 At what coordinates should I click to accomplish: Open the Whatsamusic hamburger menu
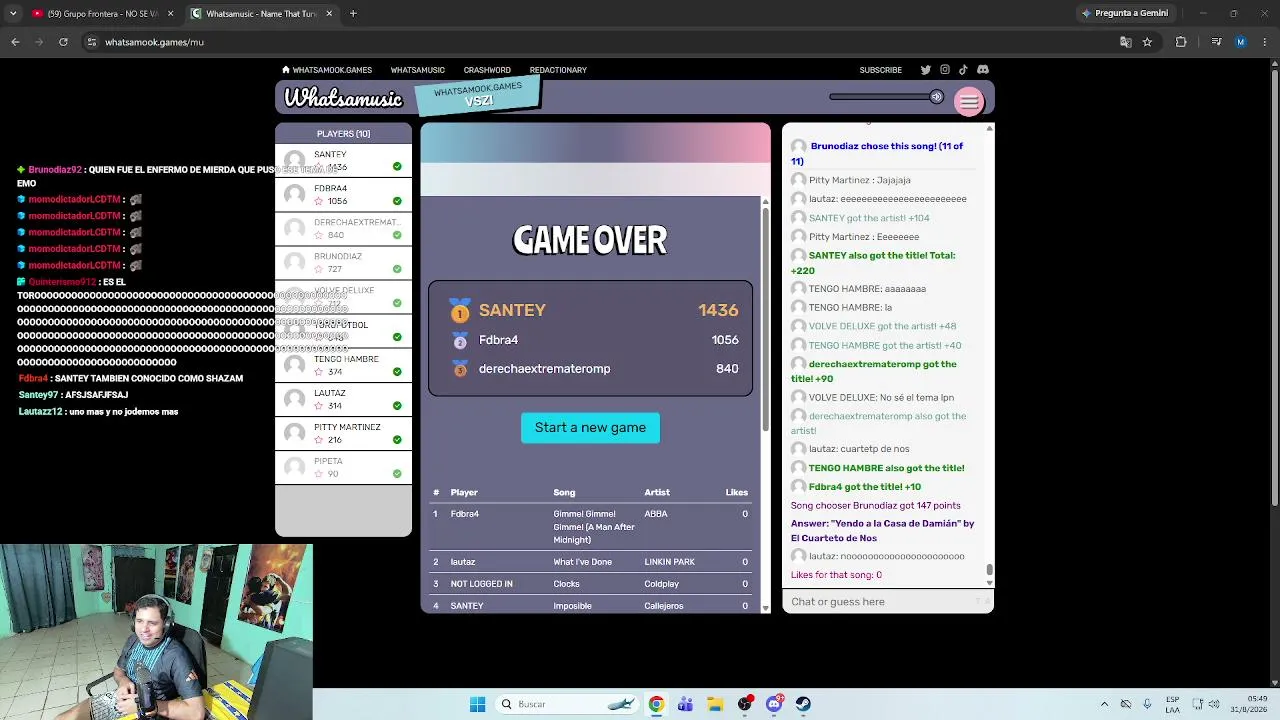(x=969, y=101)
